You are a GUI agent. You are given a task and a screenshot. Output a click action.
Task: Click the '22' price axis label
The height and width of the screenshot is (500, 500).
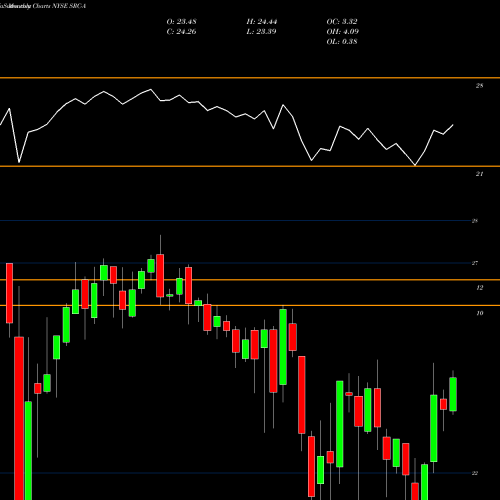(x=475, y=473)
